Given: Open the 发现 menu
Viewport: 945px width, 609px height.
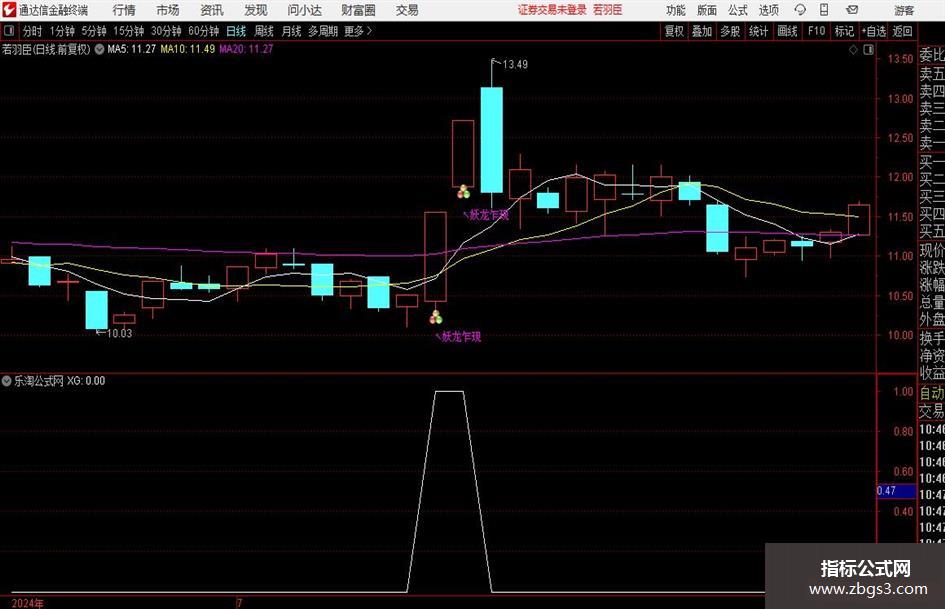Looking at the screenshot, I should [x=256, y=10].
